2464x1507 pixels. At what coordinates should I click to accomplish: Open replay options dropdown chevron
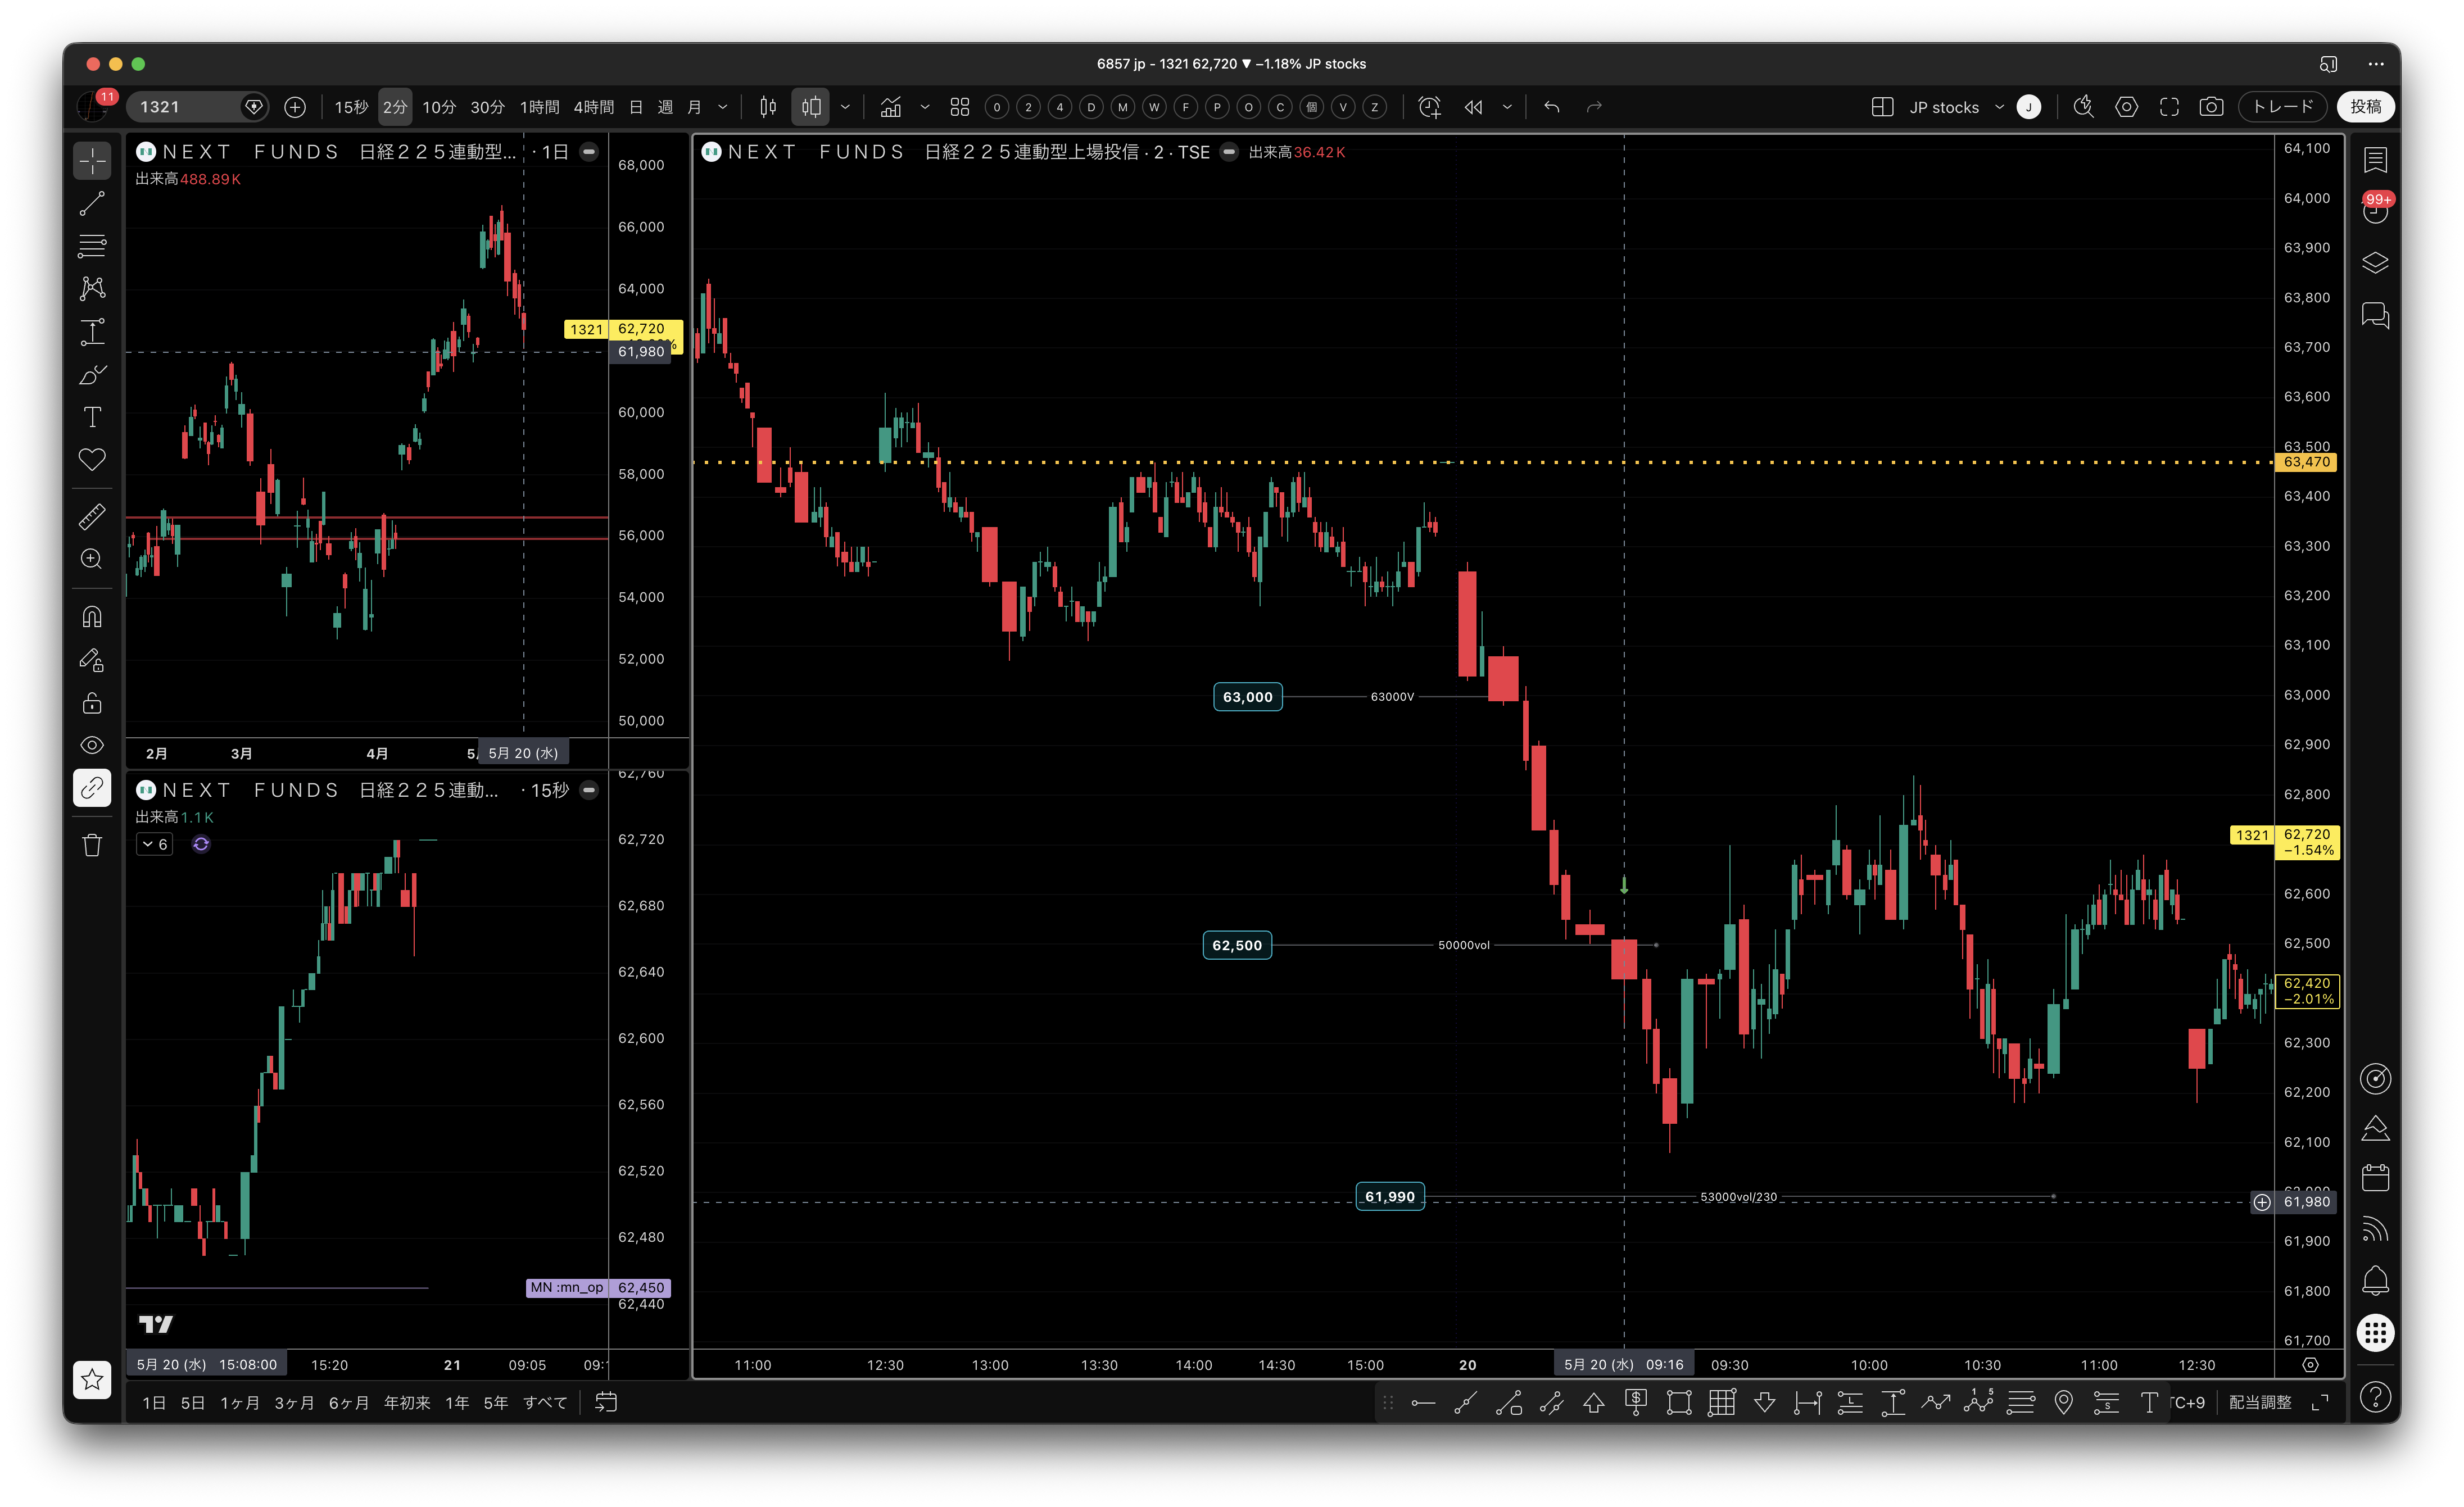pyautogui.click(x=1507, y=107)
